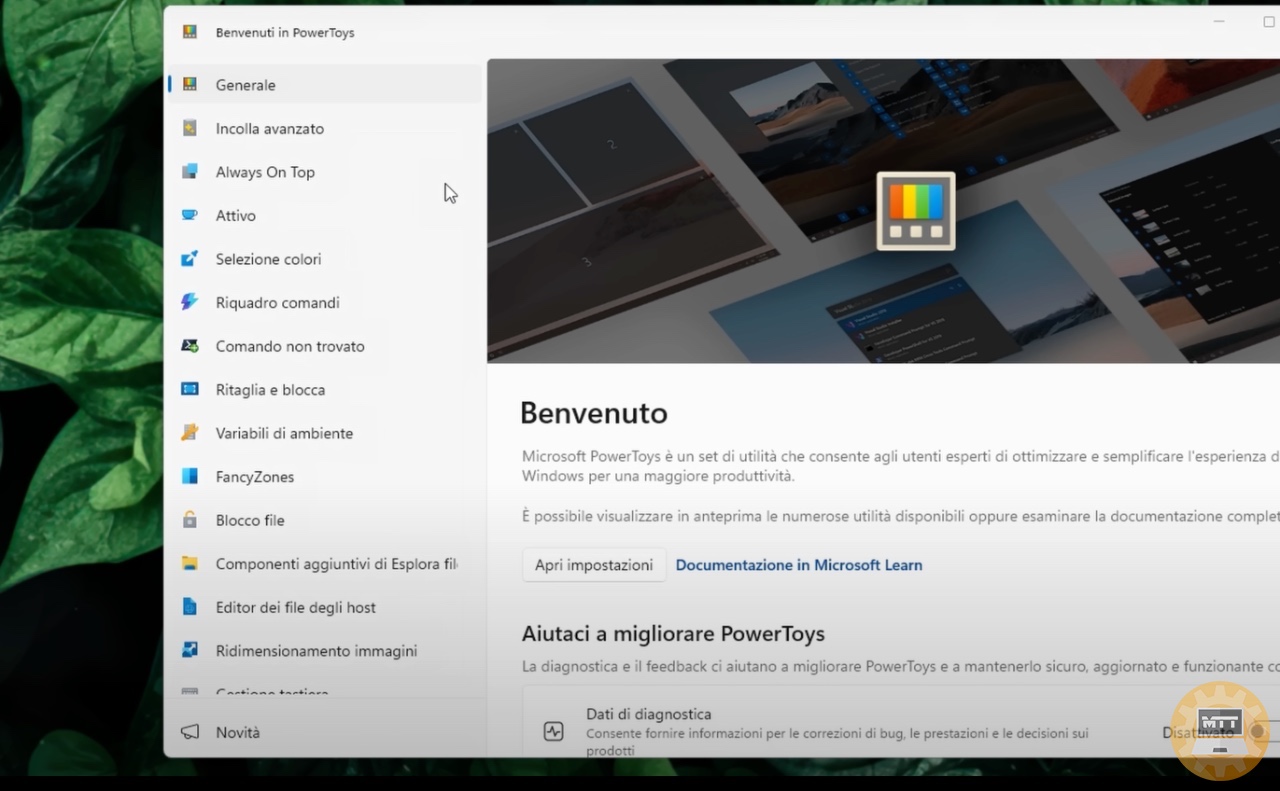The image size is (1280, 791).
Task: Click the Incolla avanzato icon
Action: click(x=190, y=128)
